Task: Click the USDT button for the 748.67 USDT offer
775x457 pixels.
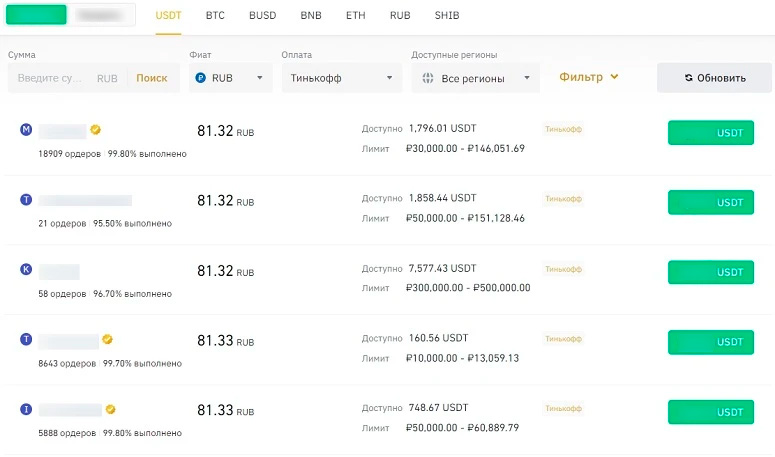Action: (711, 412)
